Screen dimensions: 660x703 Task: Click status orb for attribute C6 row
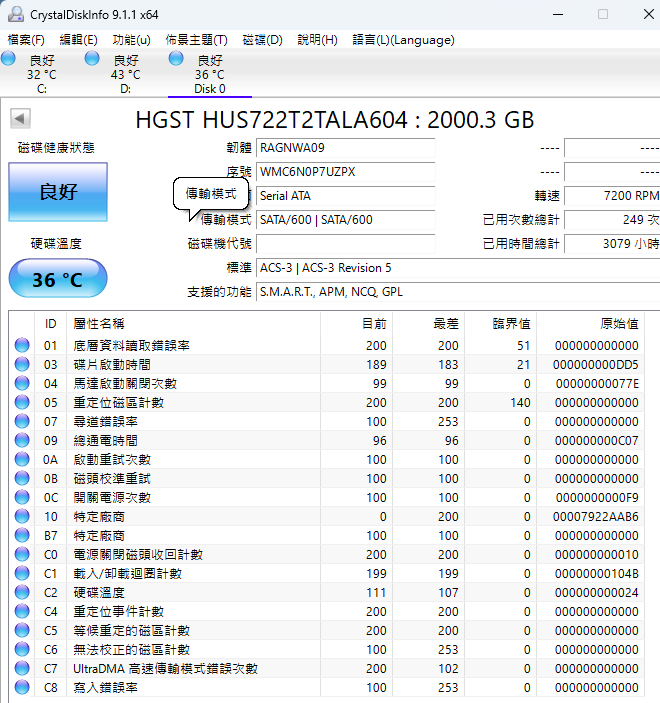(22, 649)
